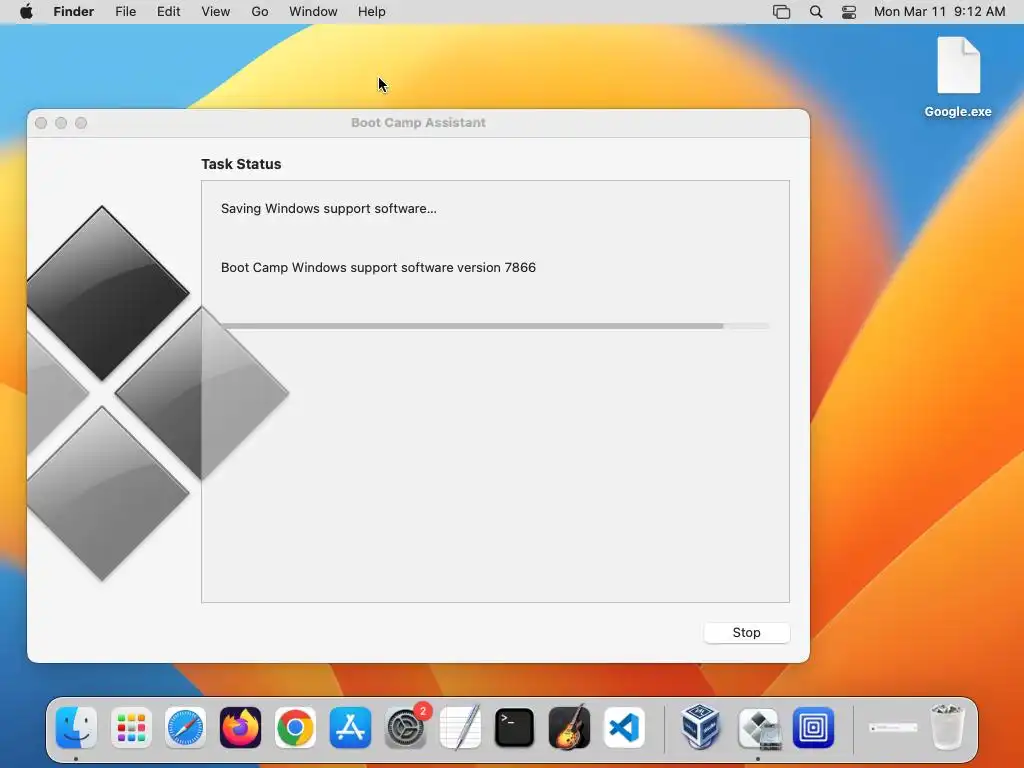Open System Settings from the Dock
This screenshot has height=768, width=1024.
point(406,728)
